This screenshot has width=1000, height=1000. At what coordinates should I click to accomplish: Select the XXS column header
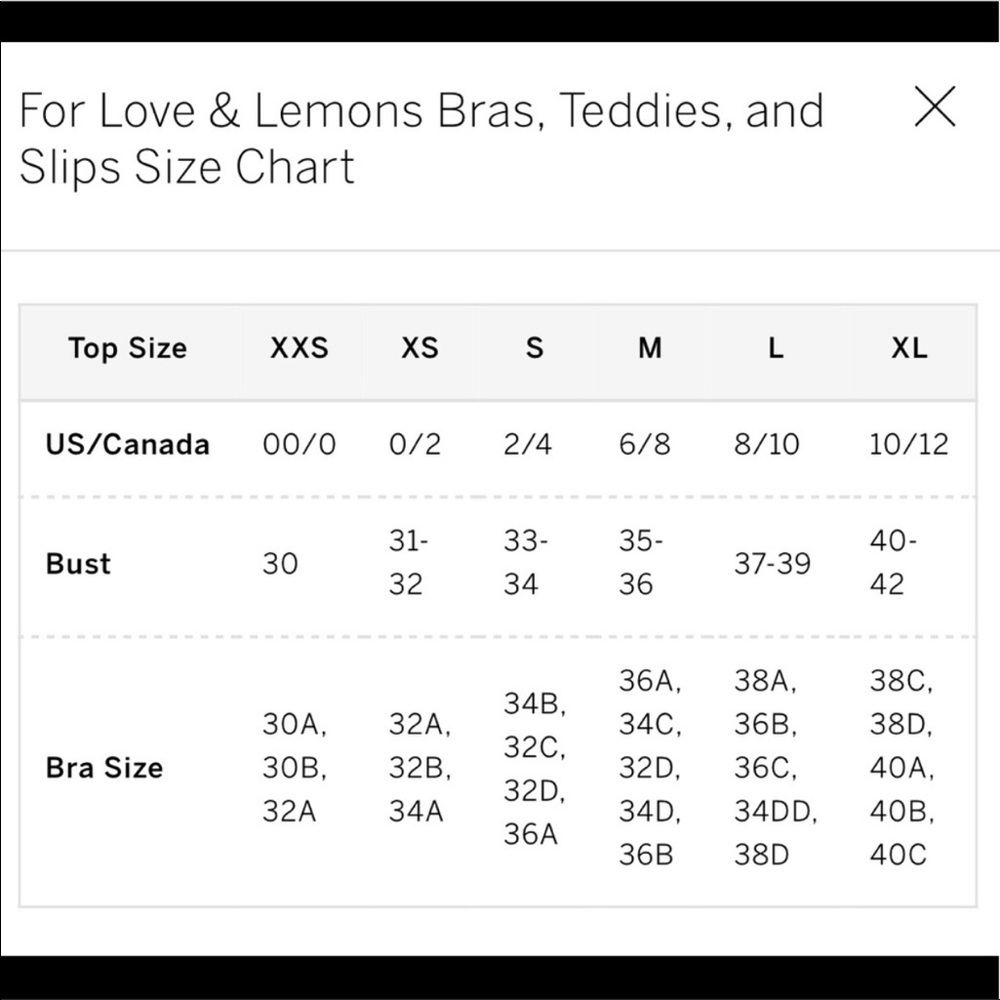299,348
